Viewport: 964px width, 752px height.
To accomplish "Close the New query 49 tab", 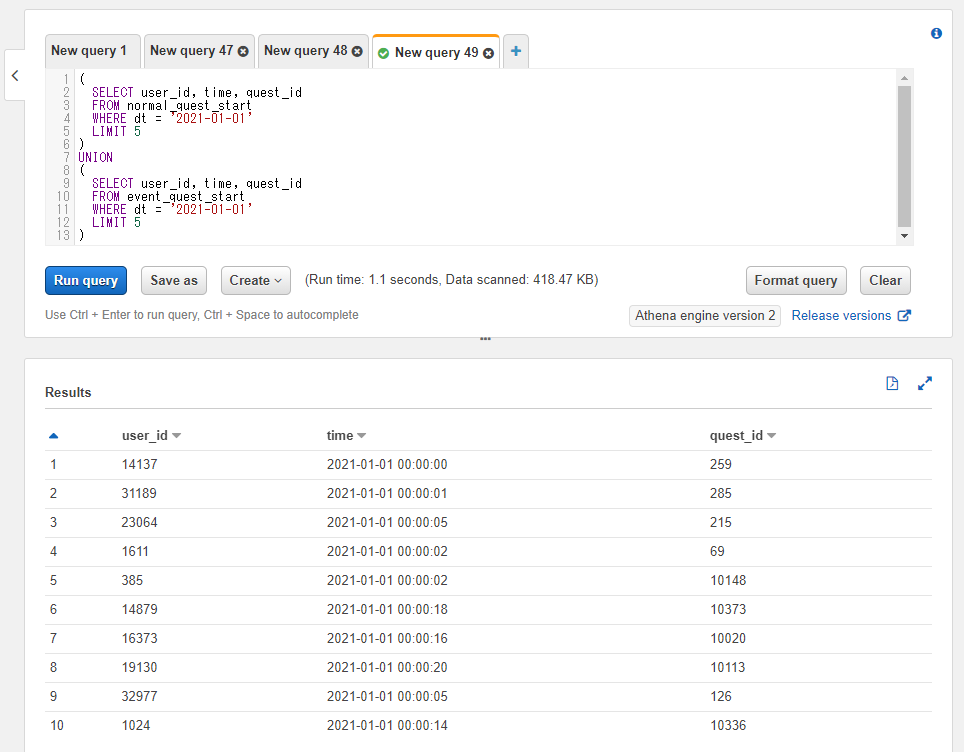I will (488, 53).
